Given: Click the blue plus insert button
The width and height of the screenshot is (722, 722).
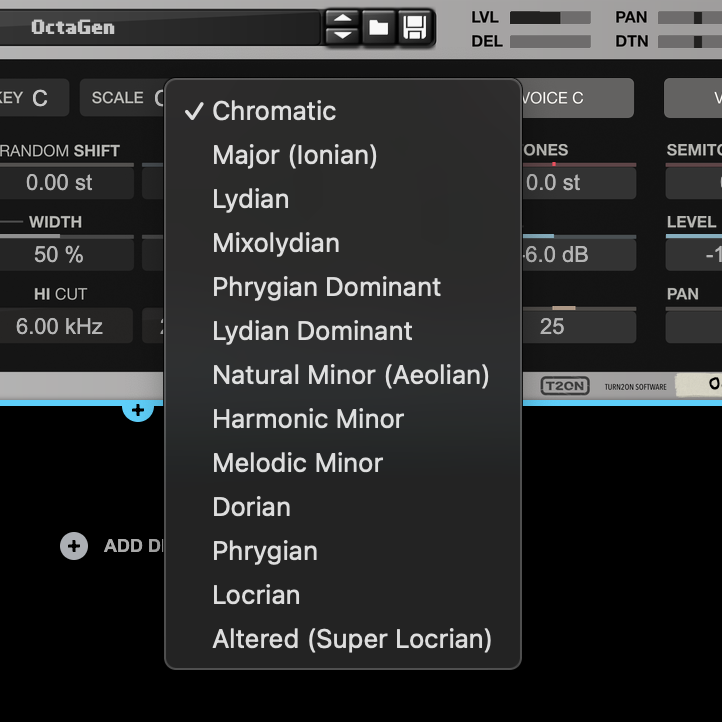Looking at the screenshot, I should point(138,410).
